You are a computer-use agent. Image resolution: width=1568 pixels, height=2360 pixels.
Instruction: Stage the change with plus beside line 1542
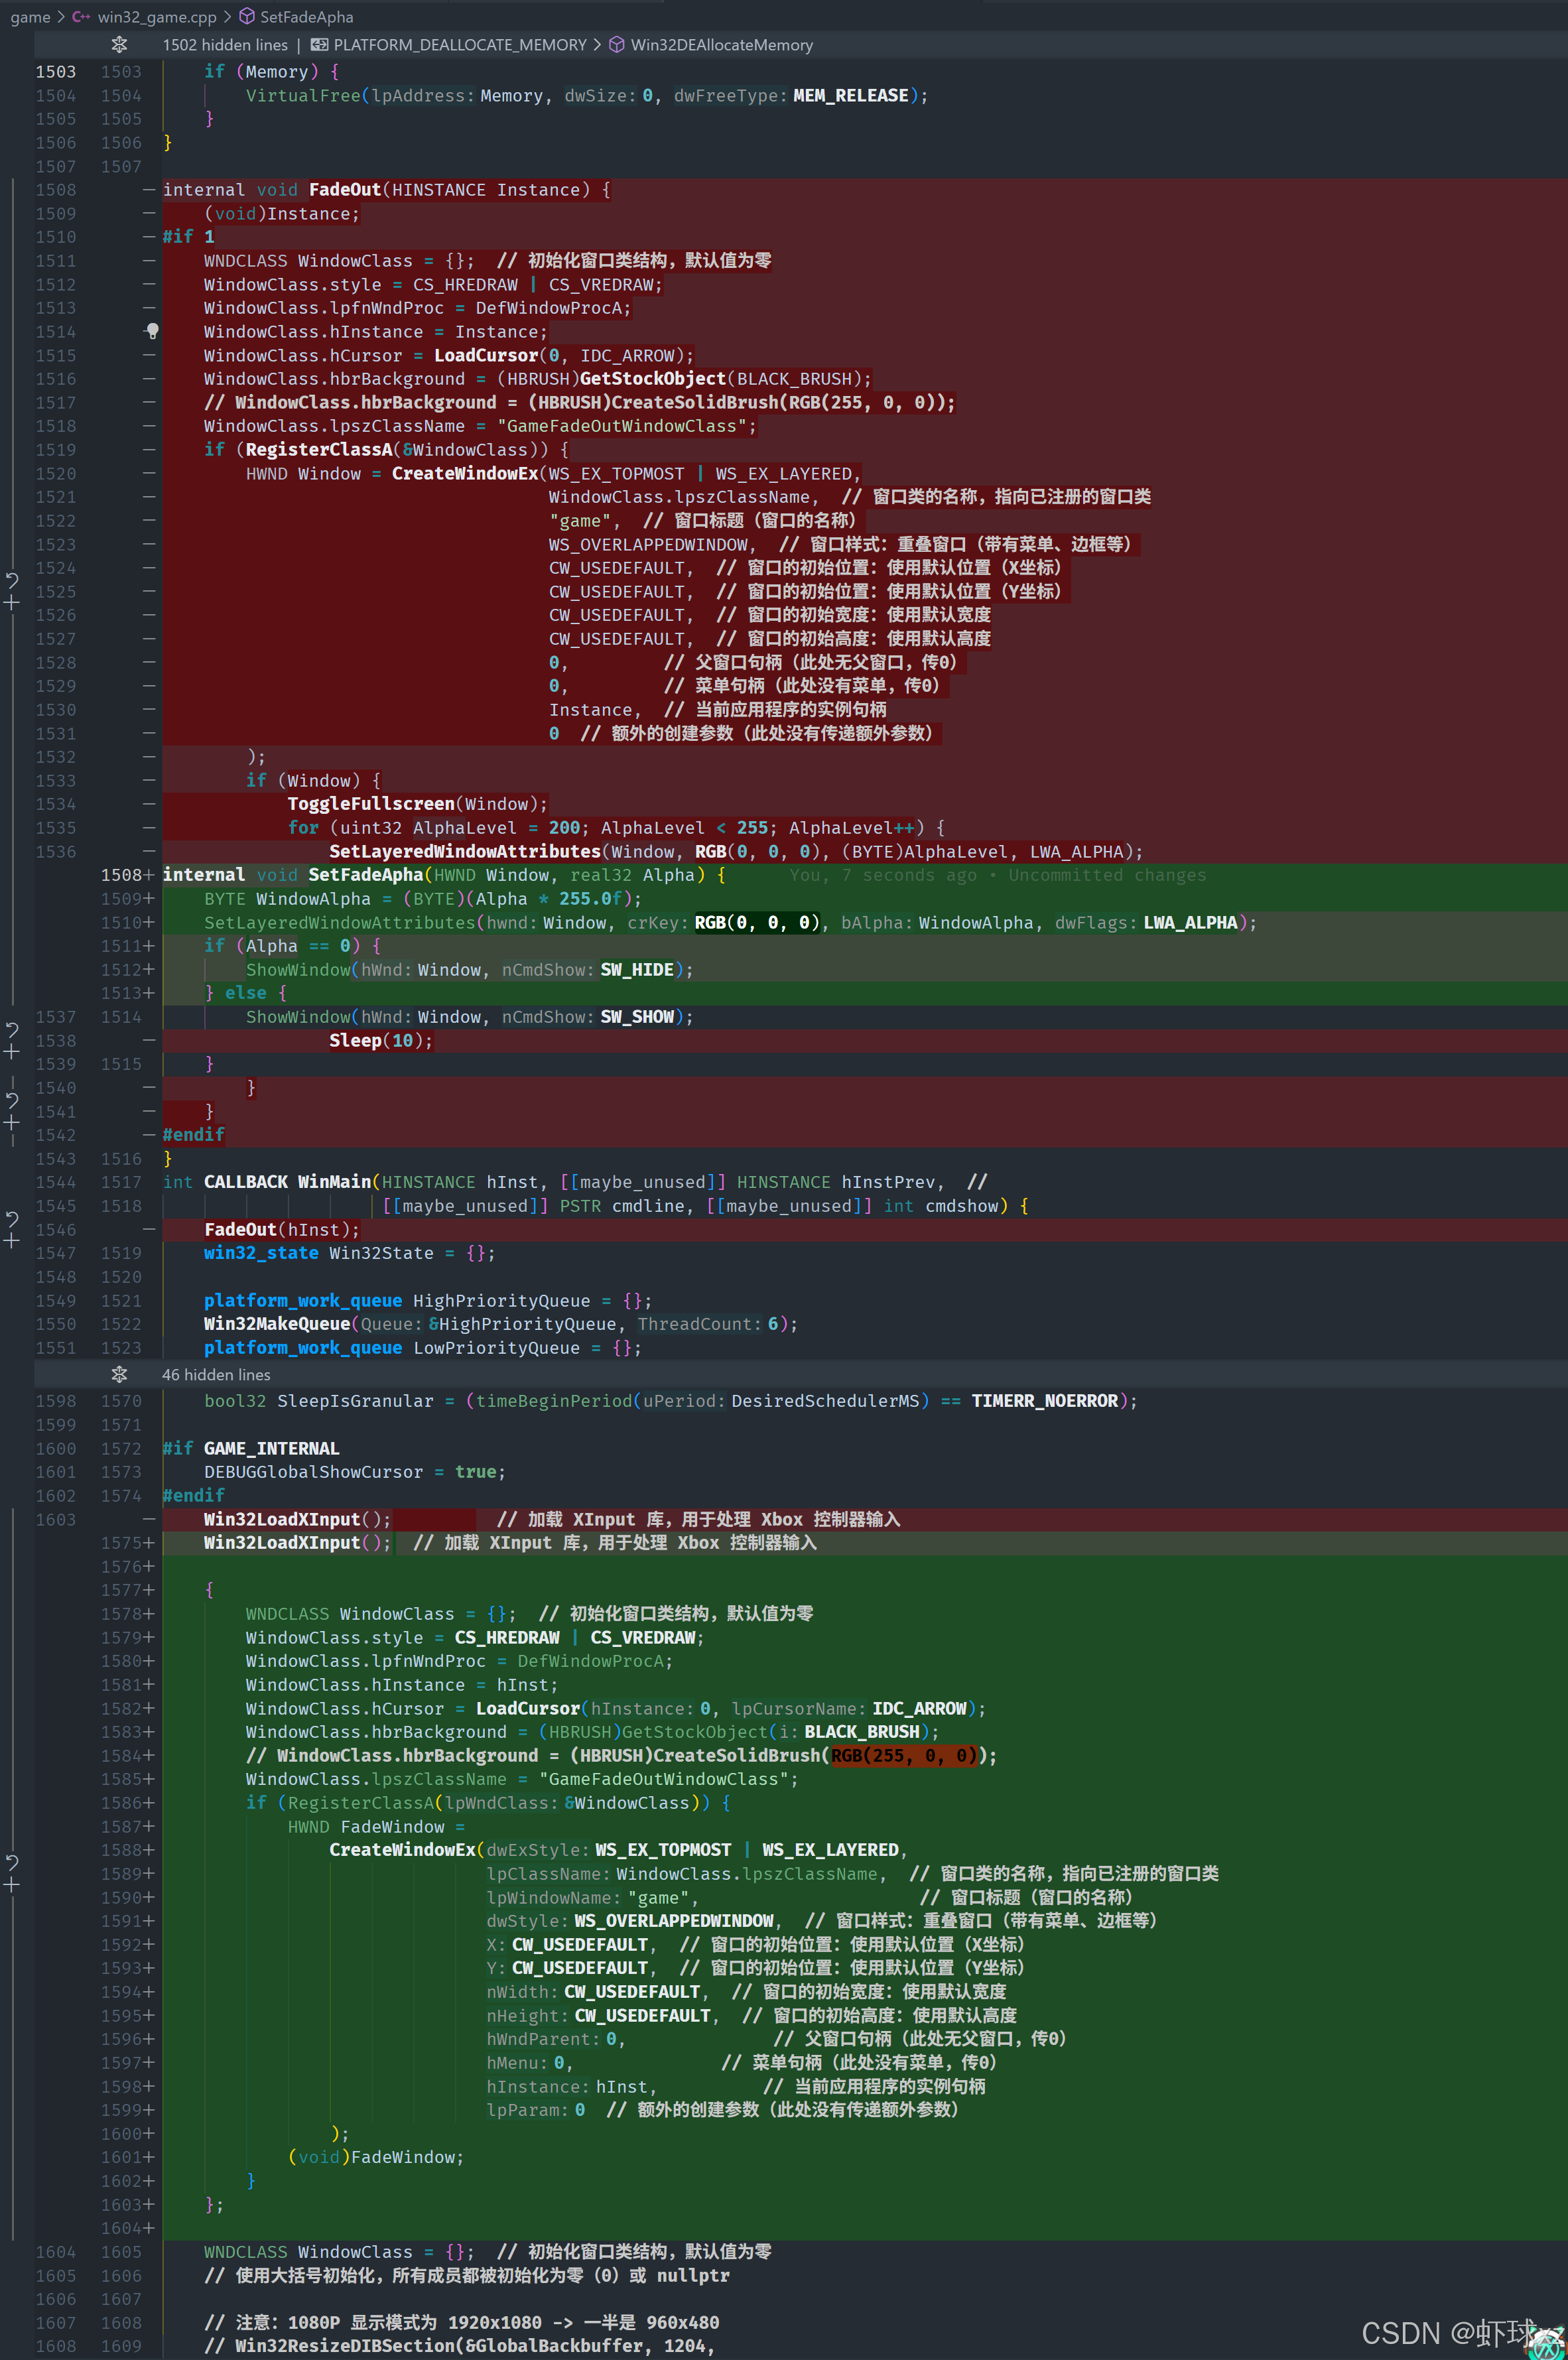pyautogui.click(x=12, y=1123)
